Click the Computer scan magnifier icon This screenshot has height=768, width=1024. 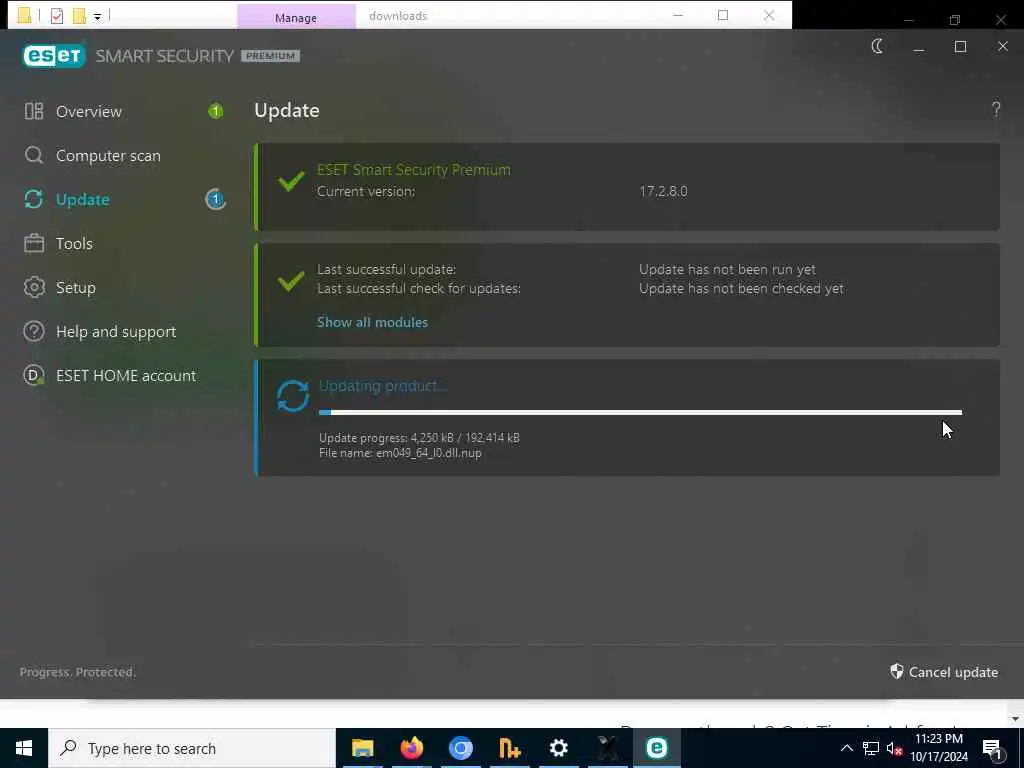[x=34, y=155]
